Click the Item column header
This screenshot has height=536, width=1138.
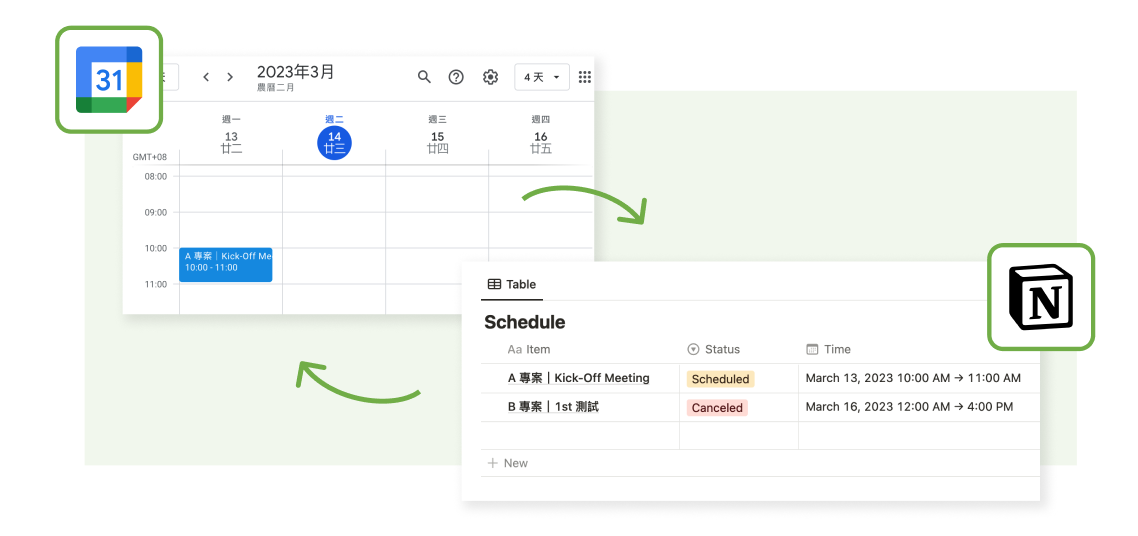529,350
